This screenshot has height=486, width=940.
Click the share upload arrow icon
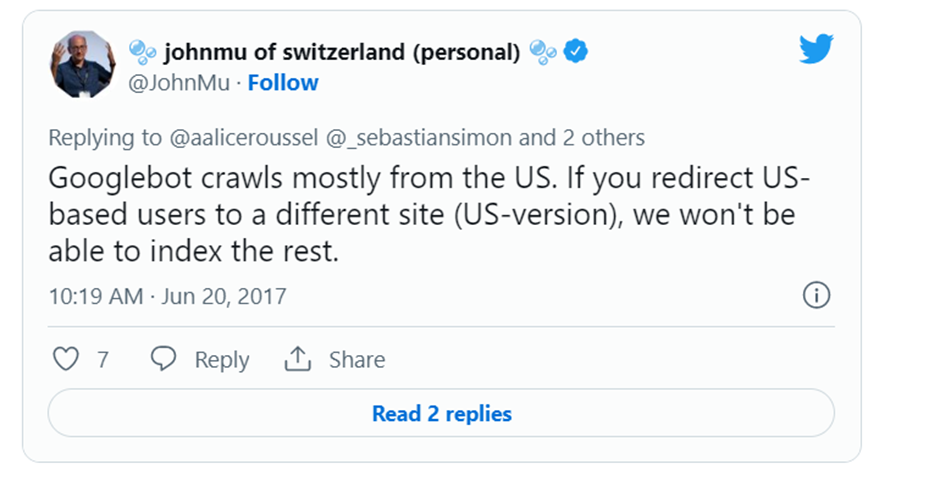pos(298,359)
